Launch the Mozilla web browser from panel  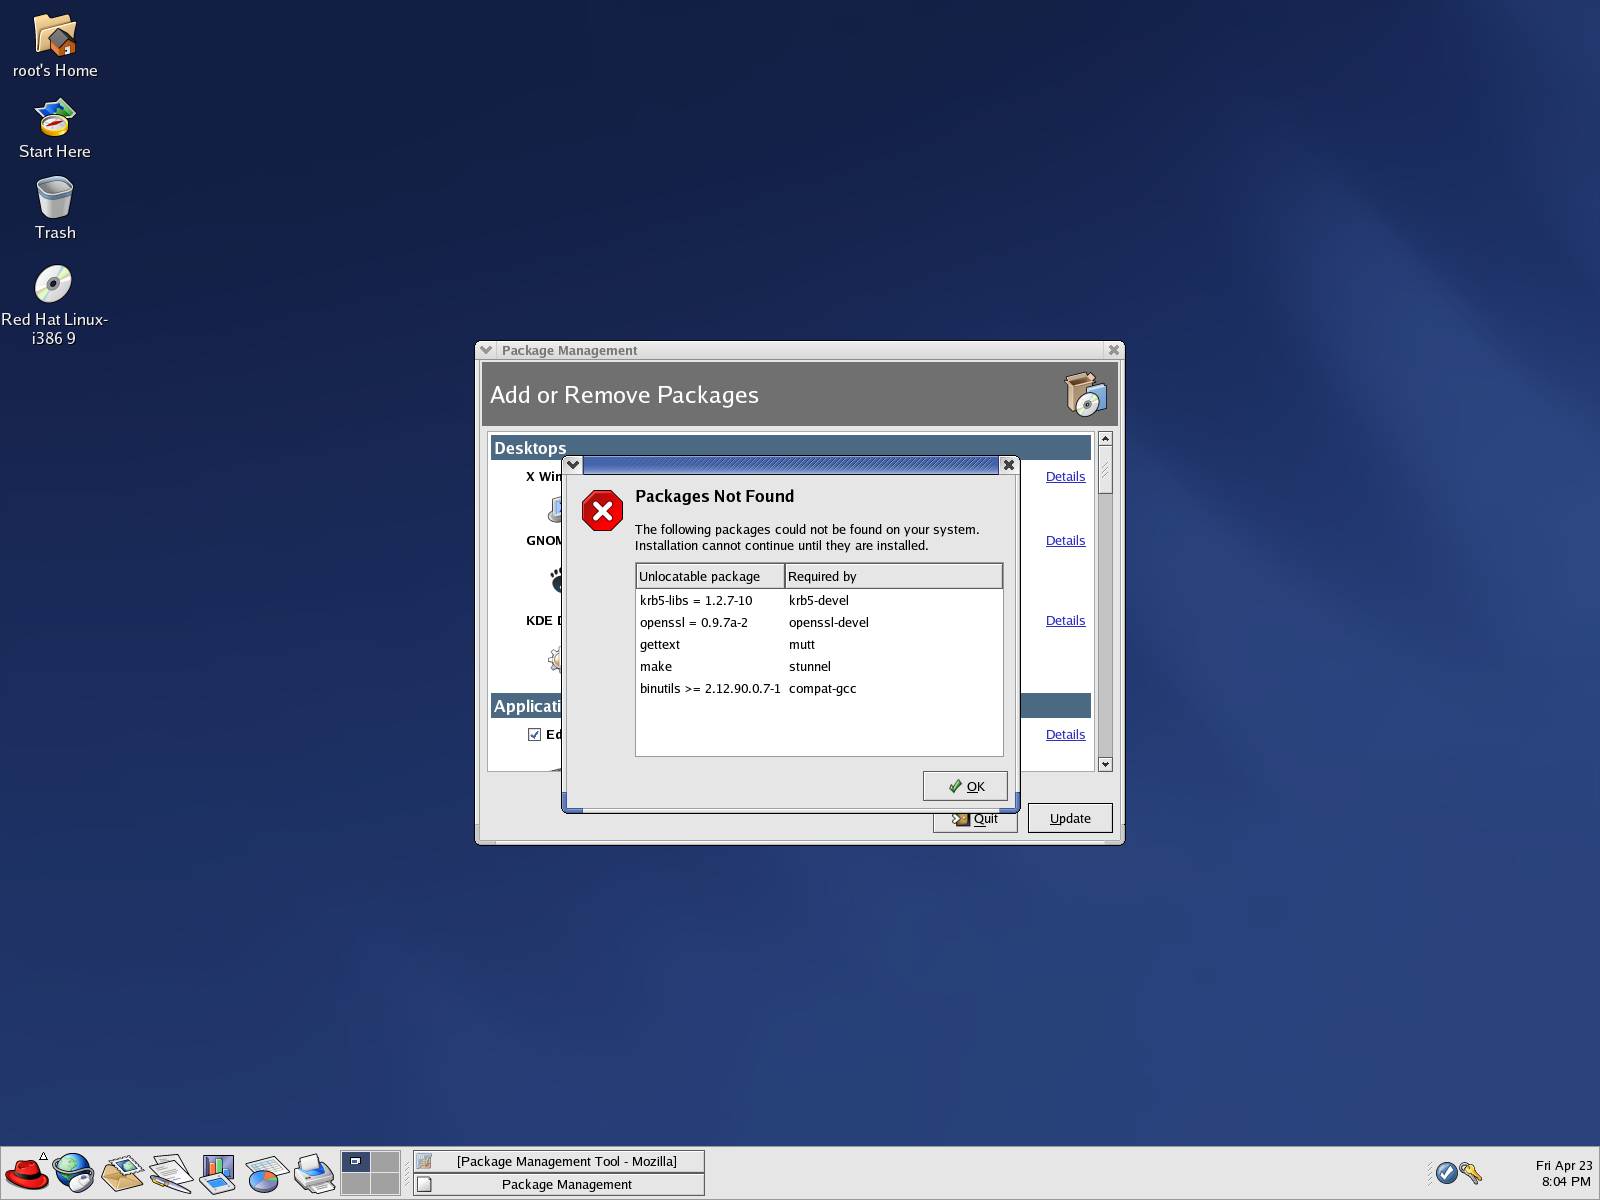74,1172
